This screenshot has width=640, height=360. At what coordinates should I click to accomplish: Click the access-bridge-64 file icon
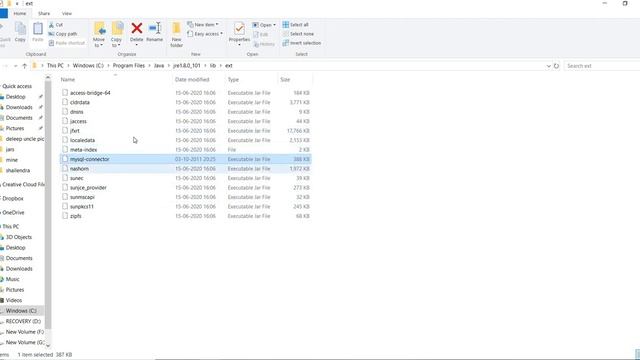(x=65, y=93)
